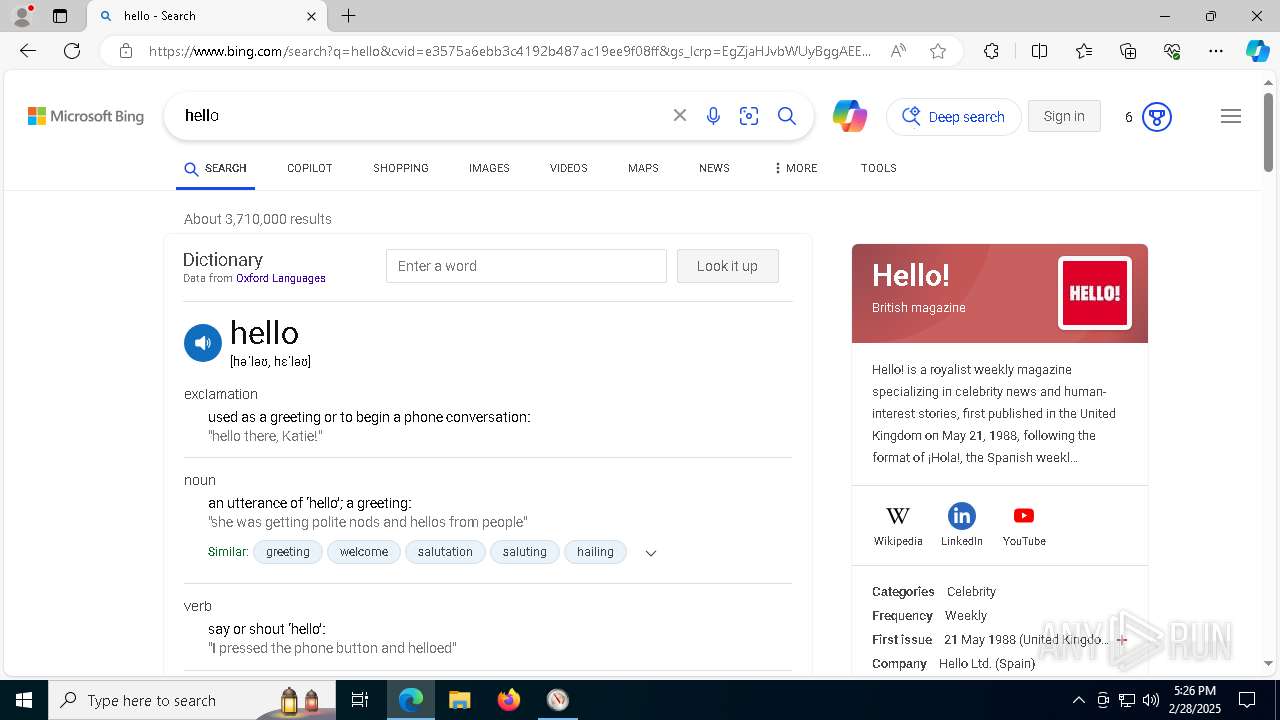This screenshot has height=720, width=1280.
Task: Click the browser address bar URL
Action: [x=510, y=51]
